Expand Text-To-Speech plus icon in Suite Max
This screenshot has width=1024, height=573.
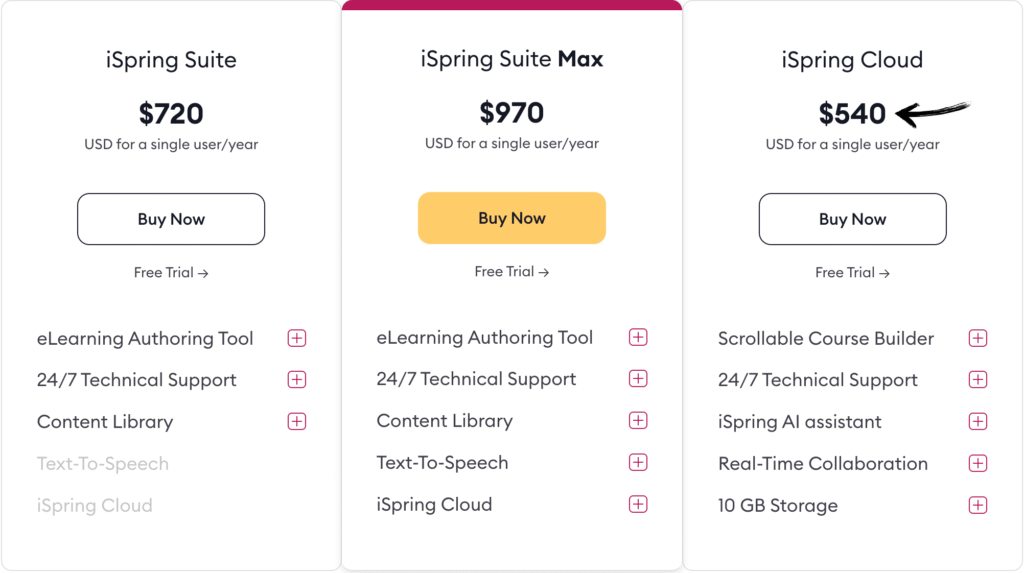tap(638, 463)
